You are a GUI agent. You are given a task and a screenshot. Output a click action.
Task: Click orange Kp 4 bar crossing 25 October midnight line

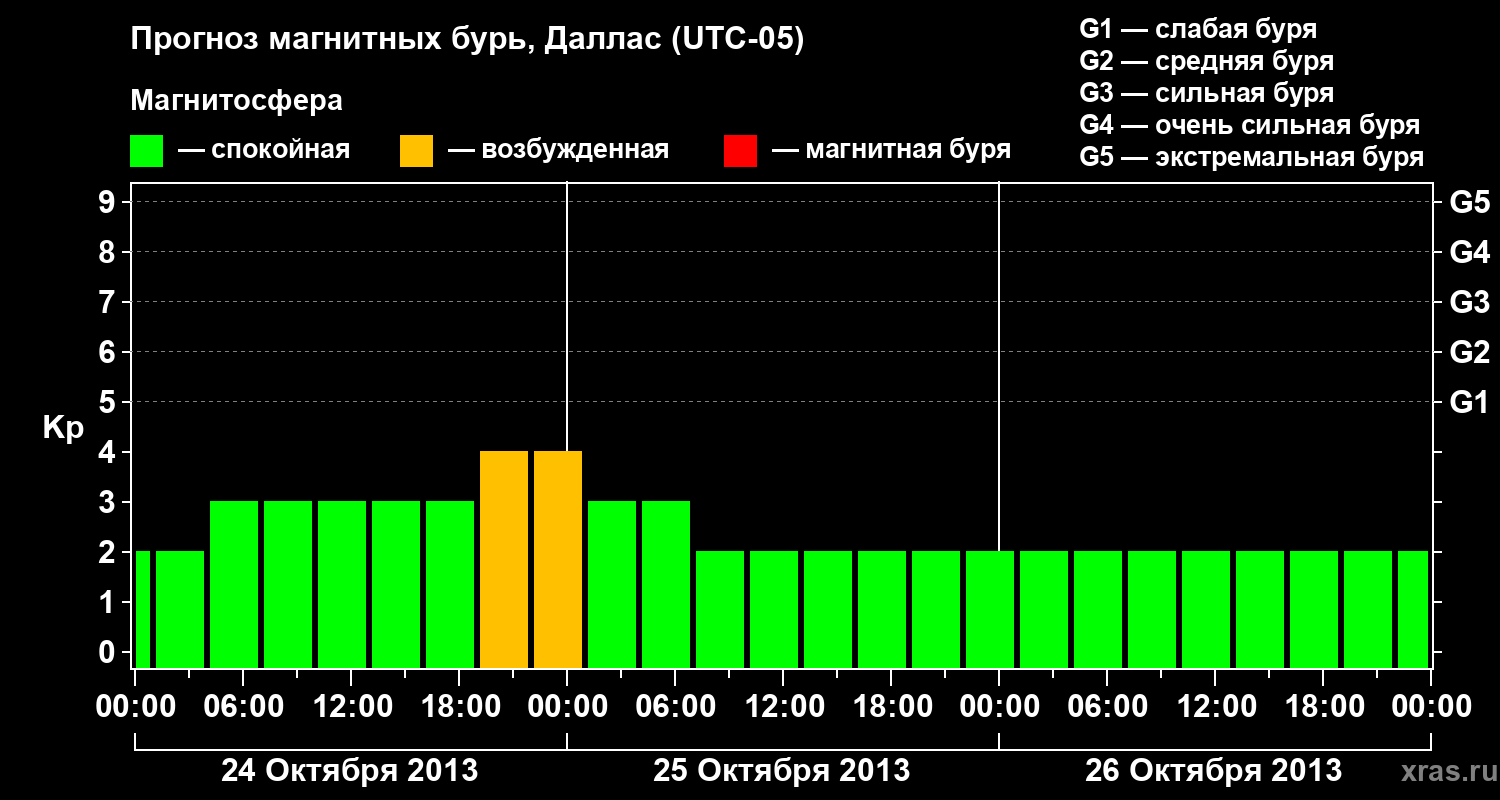(x=558, y=559)
